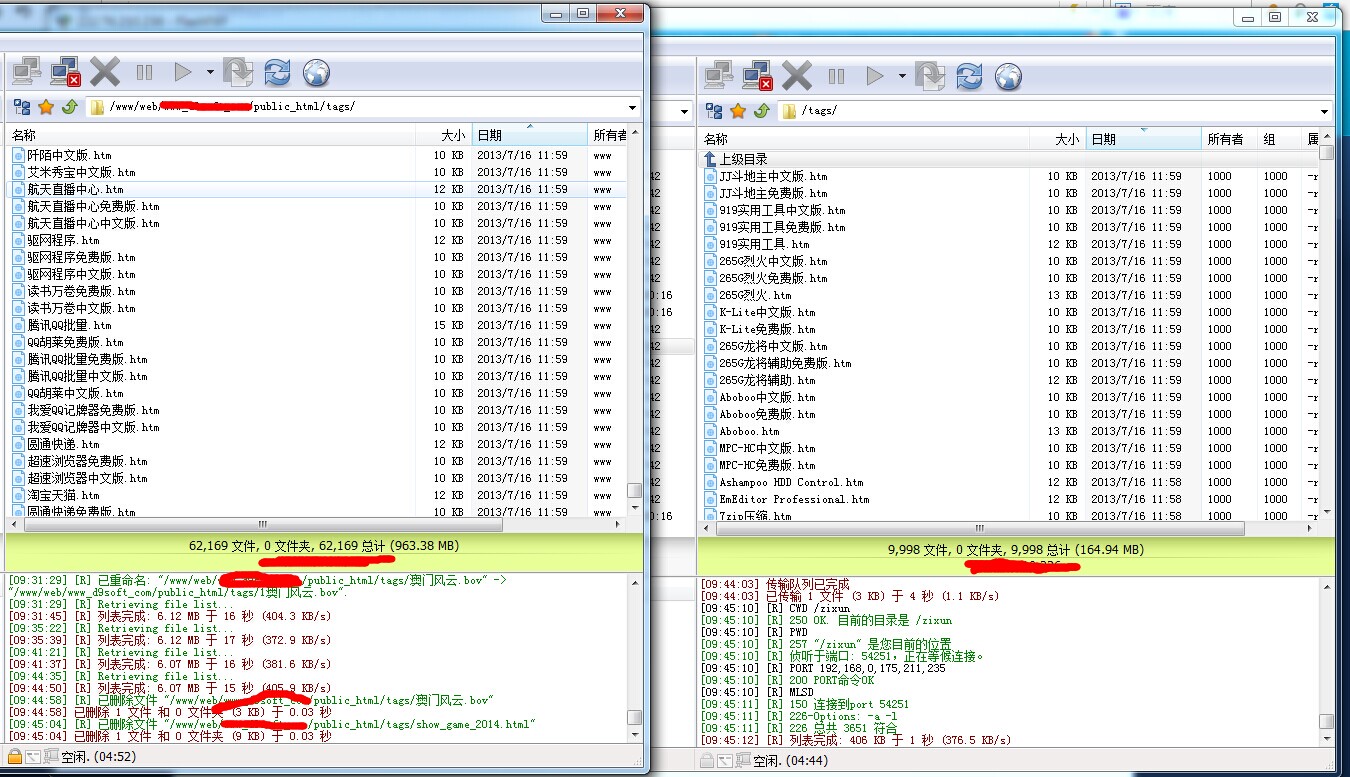The width and height of the screenshot is (1350, 777).
Task: Click Abort X icon in right window
Action: [797, 76]
